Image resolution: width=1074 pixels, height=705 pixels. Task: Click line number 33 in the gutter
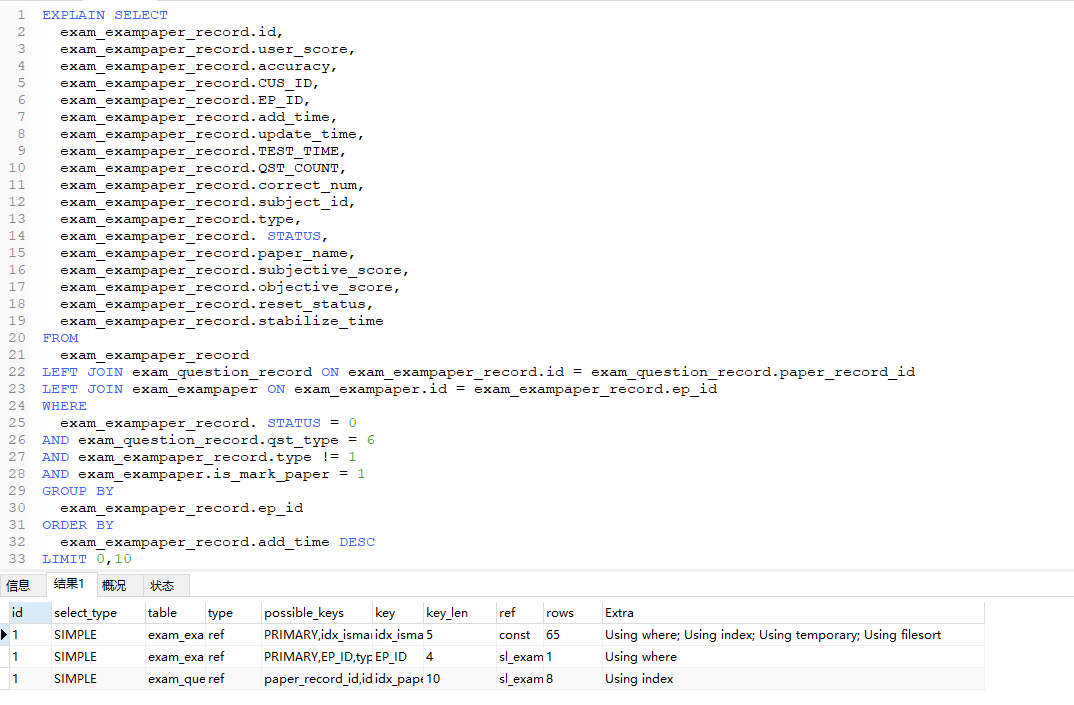coord(17,558)
